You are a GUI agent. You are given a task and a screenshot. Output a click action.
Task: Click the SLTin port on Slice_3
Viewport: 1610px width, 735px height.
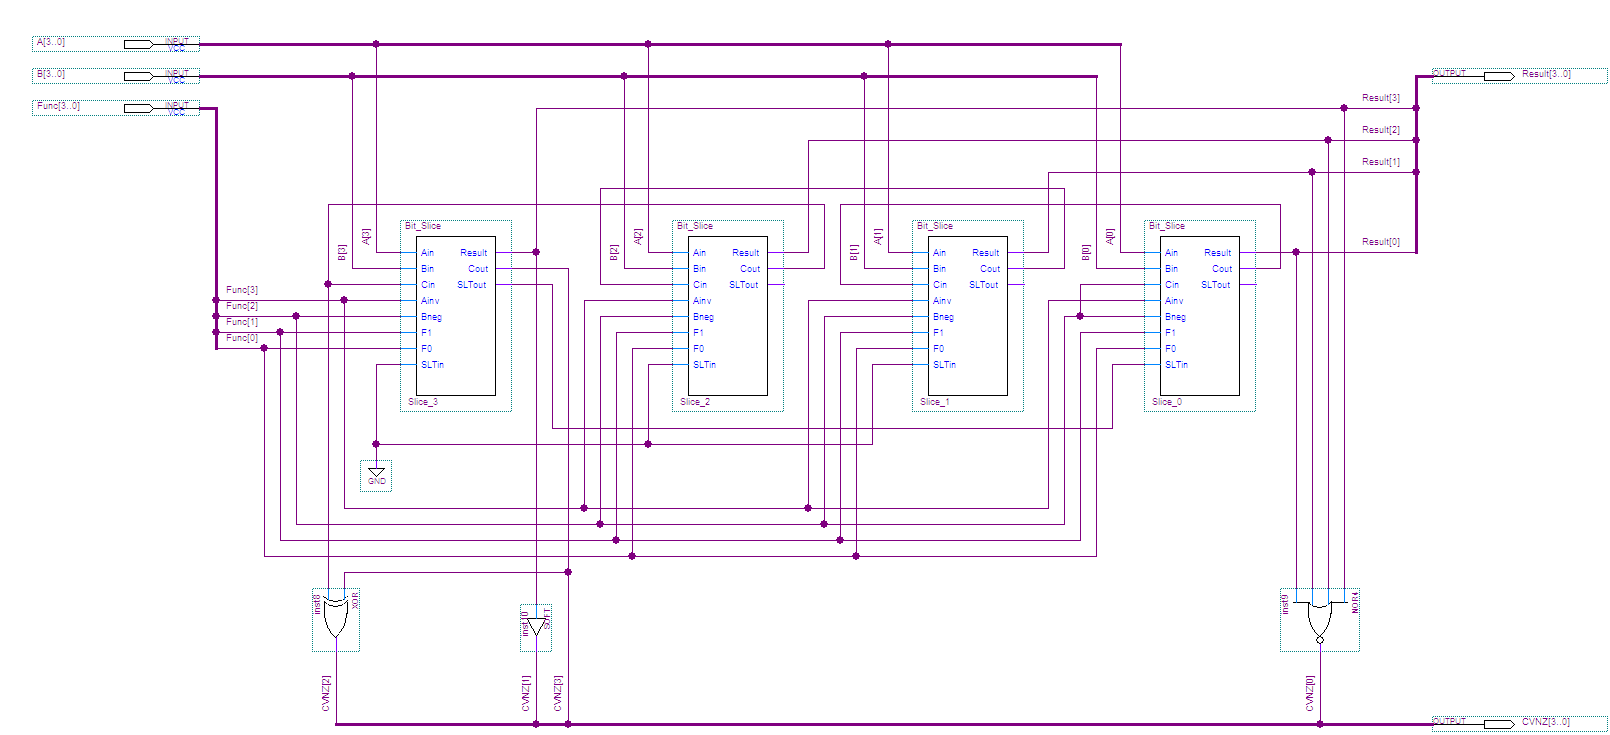(432, 365)
